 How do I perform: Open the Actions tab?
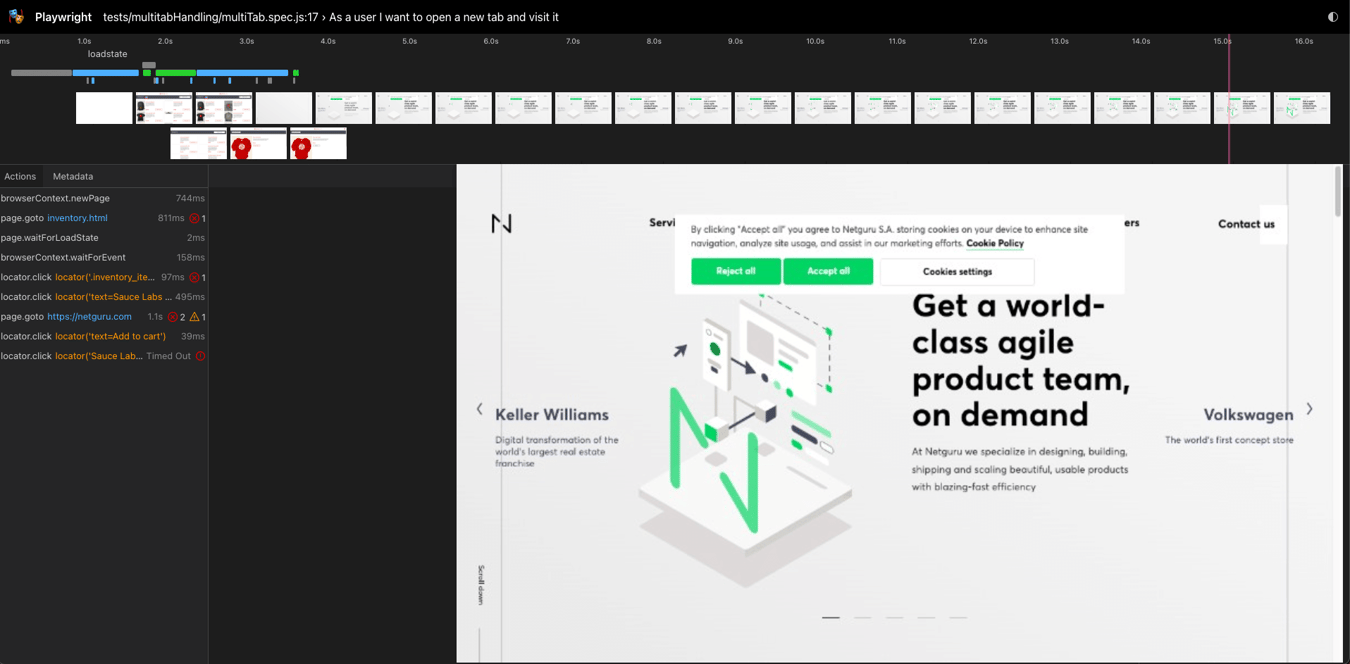(20, 176)
